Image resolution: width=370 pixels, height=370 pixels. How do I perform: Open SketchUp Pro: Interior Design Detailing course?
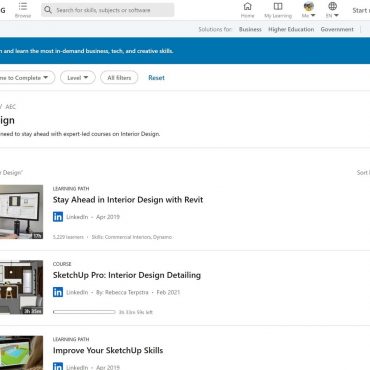pos(127,275)
